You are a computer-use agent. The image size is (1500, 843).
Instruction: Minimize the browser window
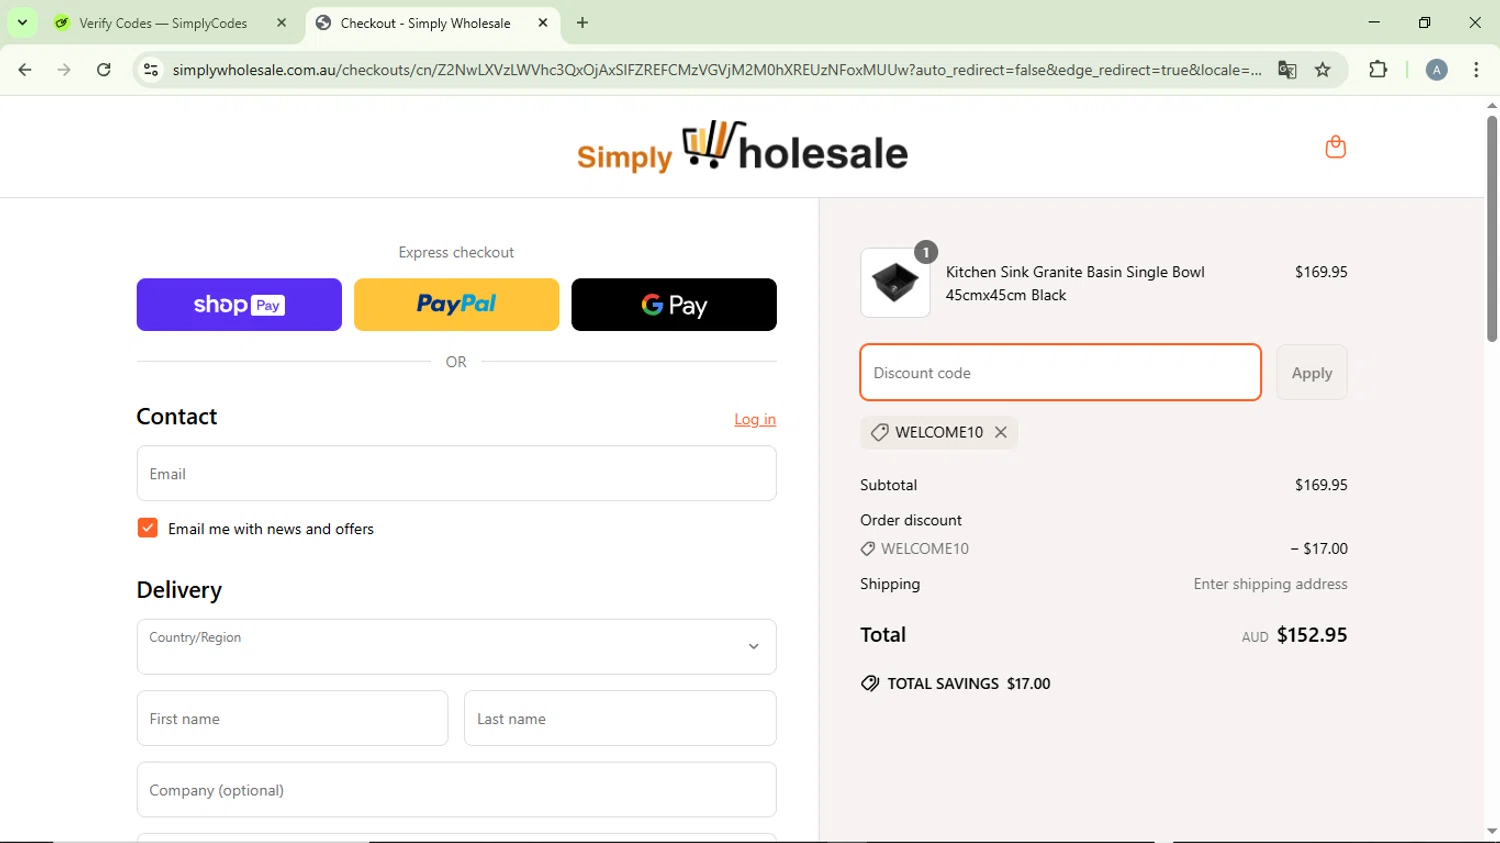pyautogui.click(x=1374, y=22)
